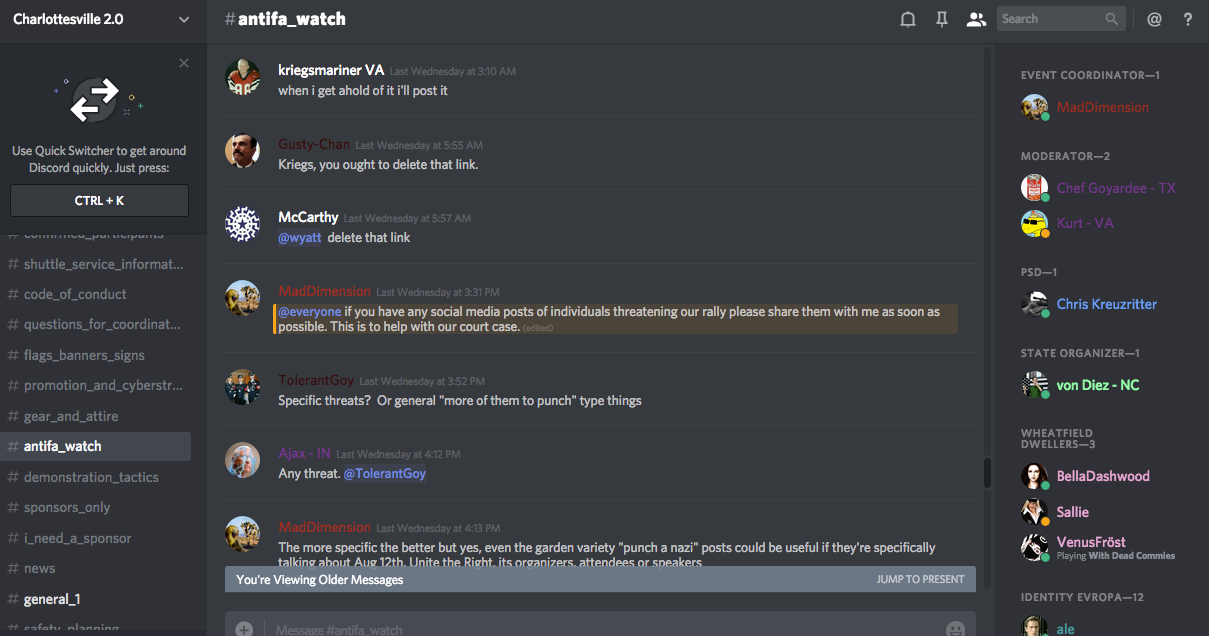The width and height of the screenshot is (1209, 636).
Task: Click the CTRL + K button
Action: click(x=99, y=200)
